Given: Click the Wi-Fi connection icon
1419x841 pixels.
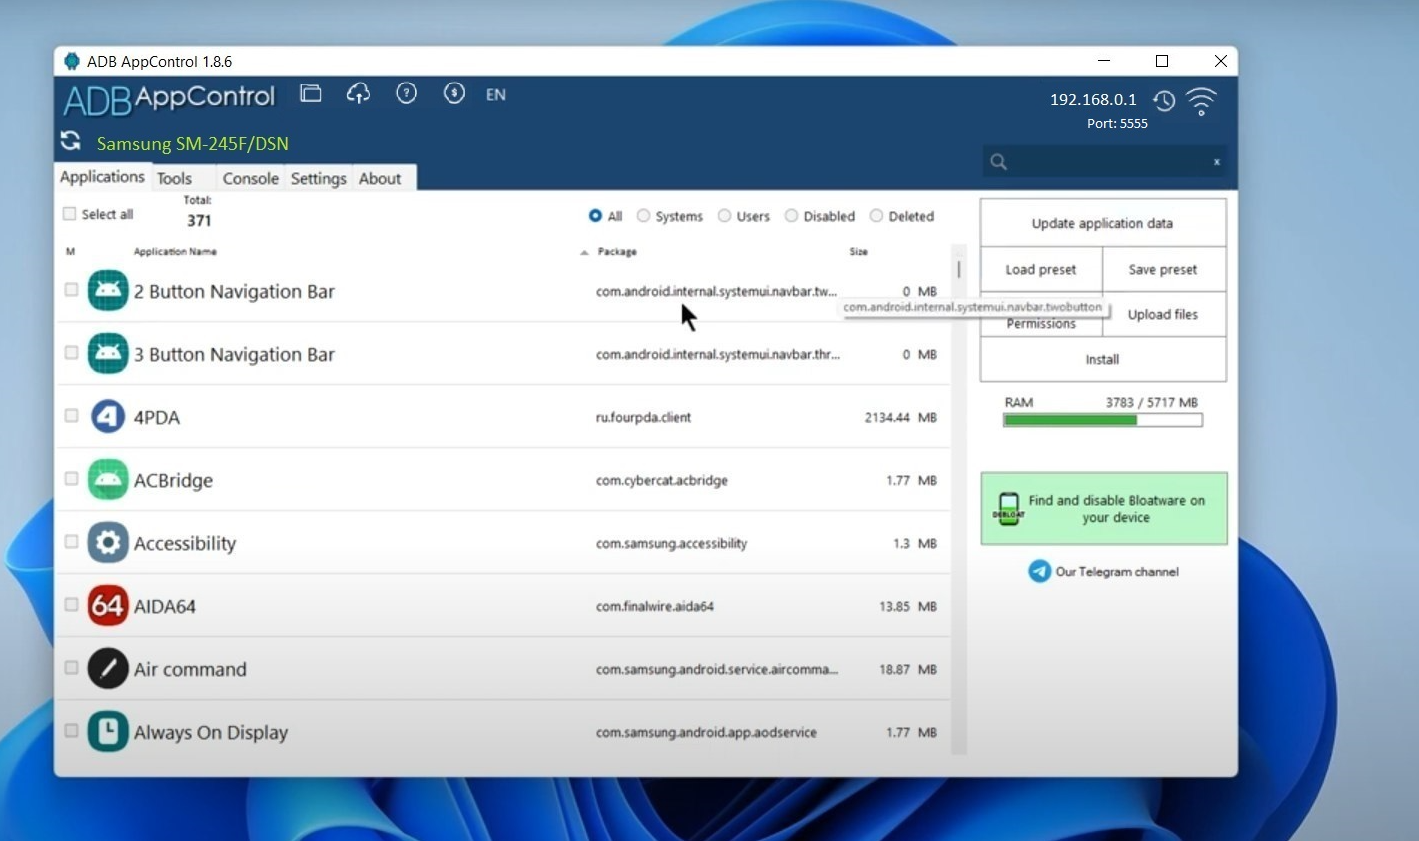Looking at the screenshot, I should (1201, 100).
